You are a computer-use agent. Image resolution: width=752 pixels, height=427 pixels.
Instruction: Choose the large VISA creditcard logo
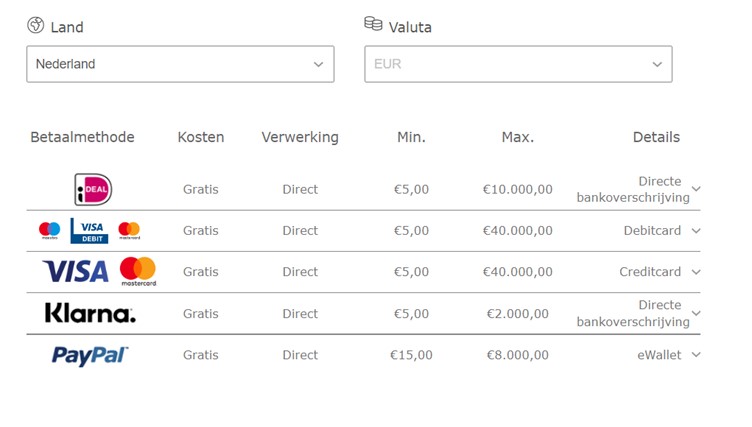pos(76,272)
